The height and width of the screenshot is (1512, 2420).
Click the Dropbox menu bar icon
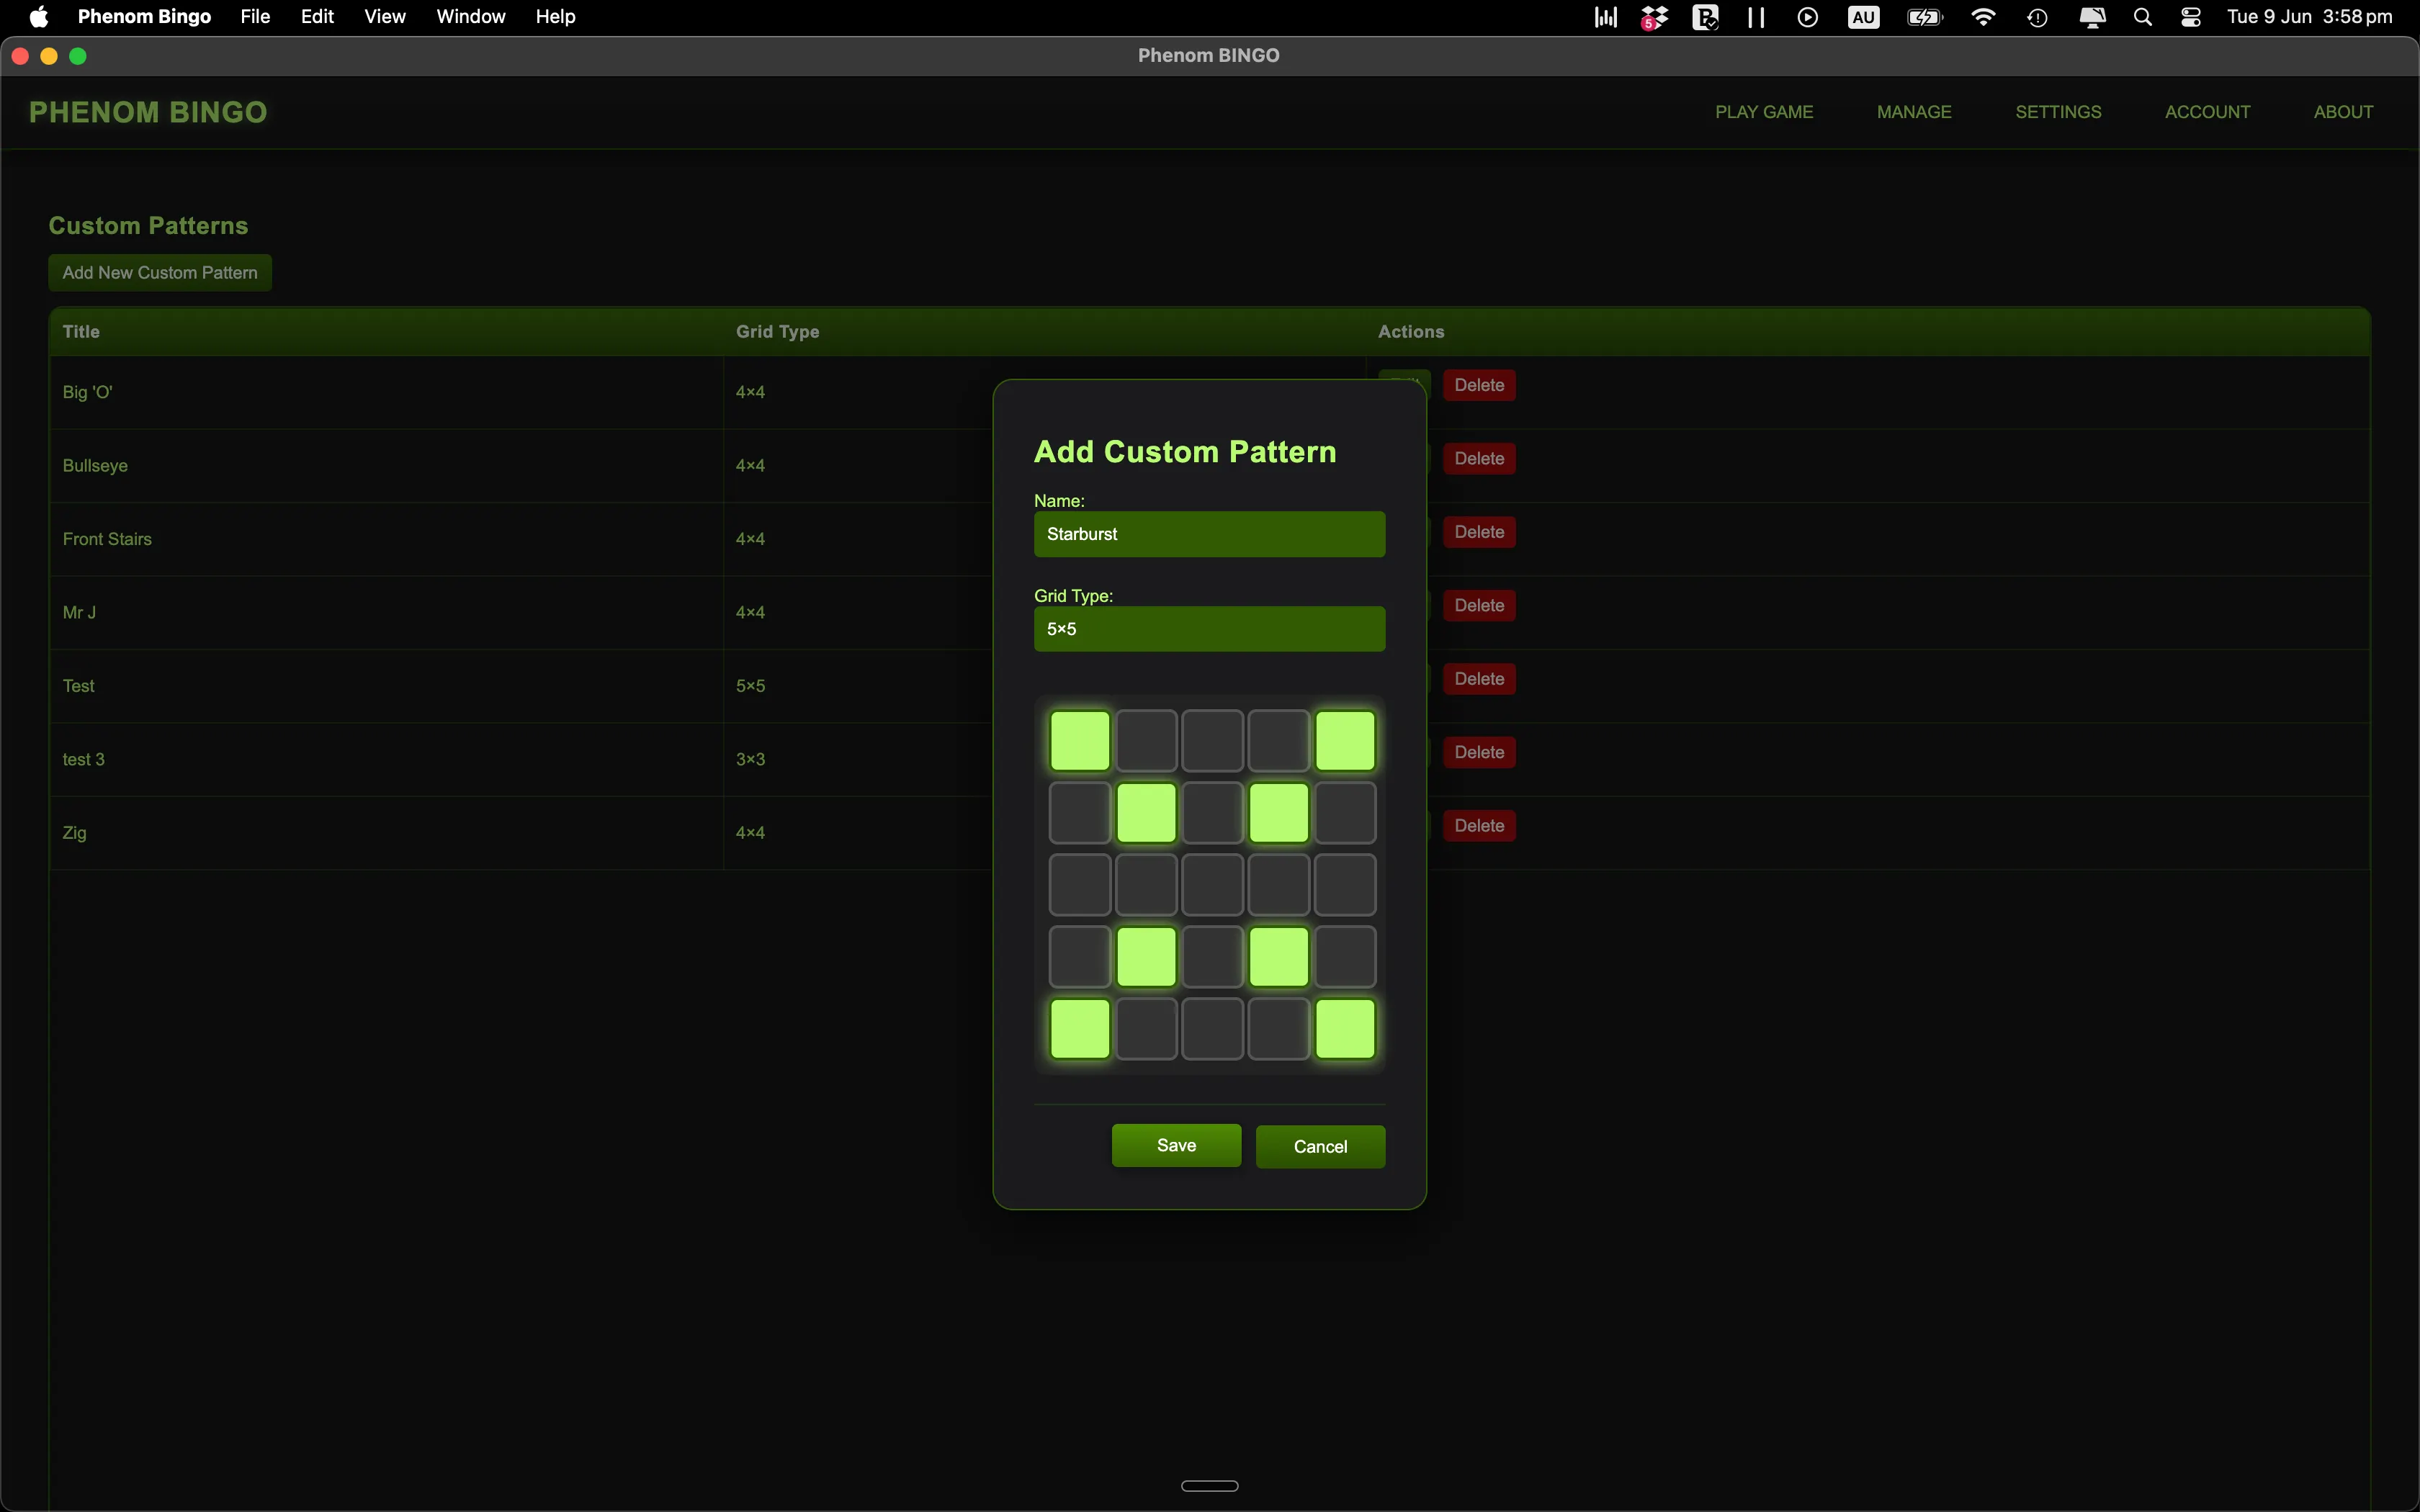(1655, 17)
